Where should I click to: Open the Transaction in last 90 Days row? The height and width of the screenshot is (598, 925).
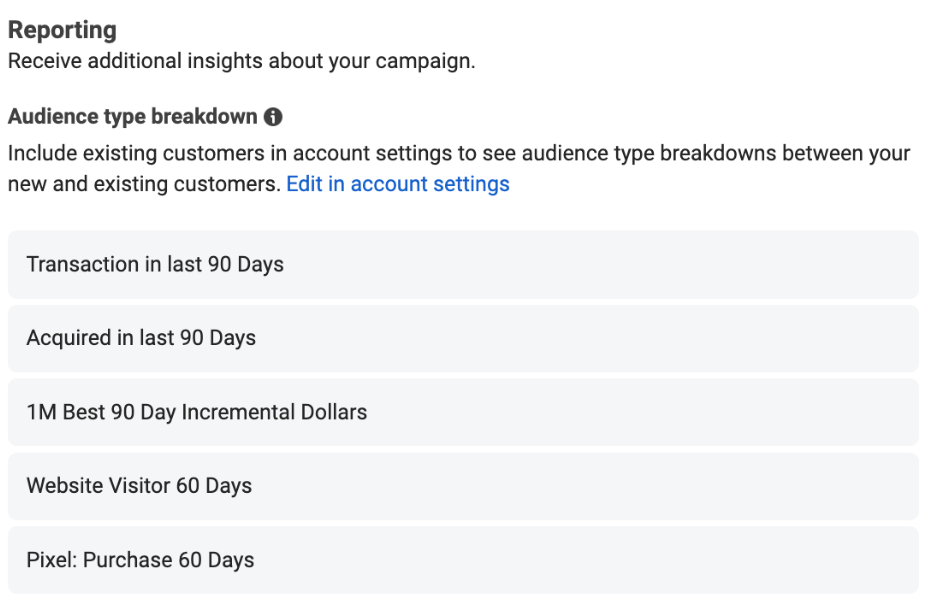point(463,264)
